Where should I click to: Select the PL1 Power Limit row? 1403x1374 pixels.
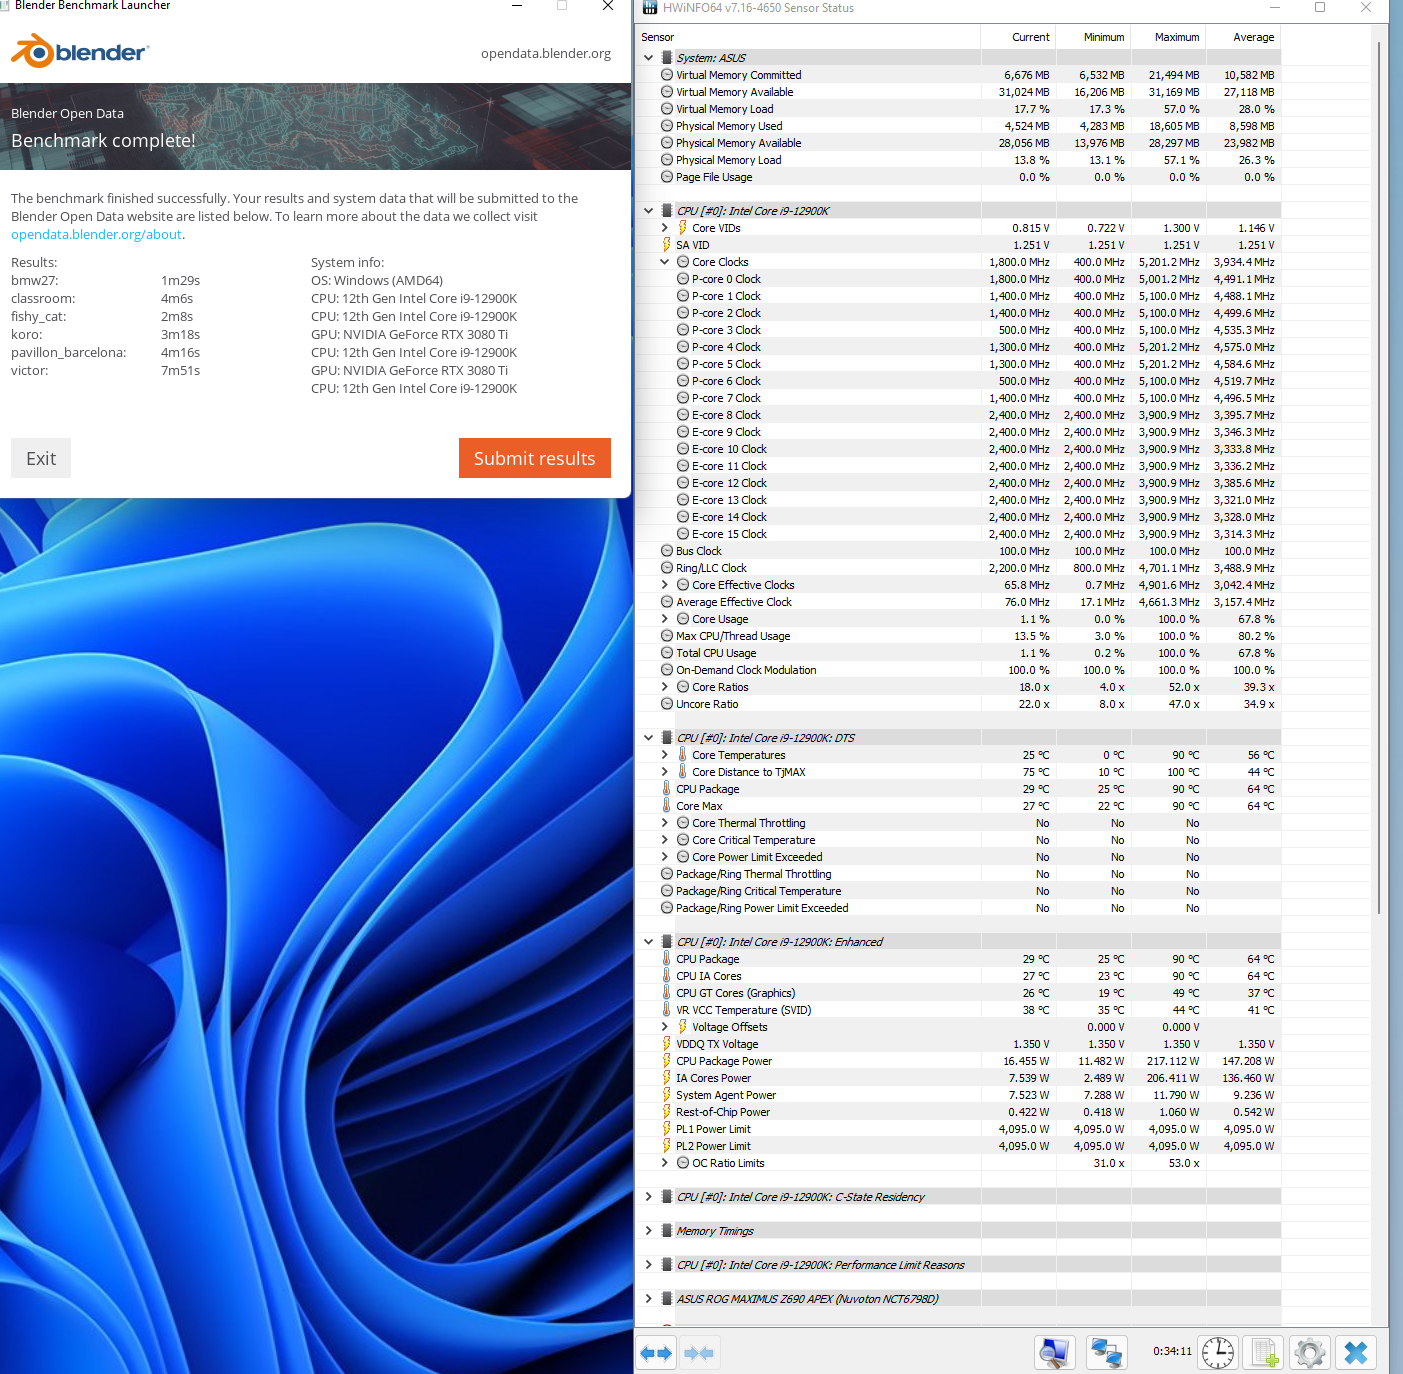(x=958, y=1129)
